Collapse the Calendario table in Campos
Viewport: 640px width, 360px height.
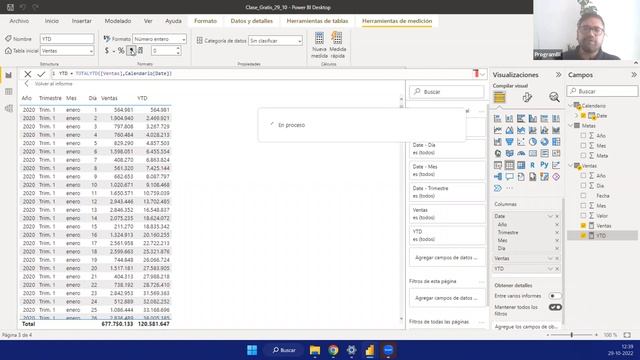570,106
